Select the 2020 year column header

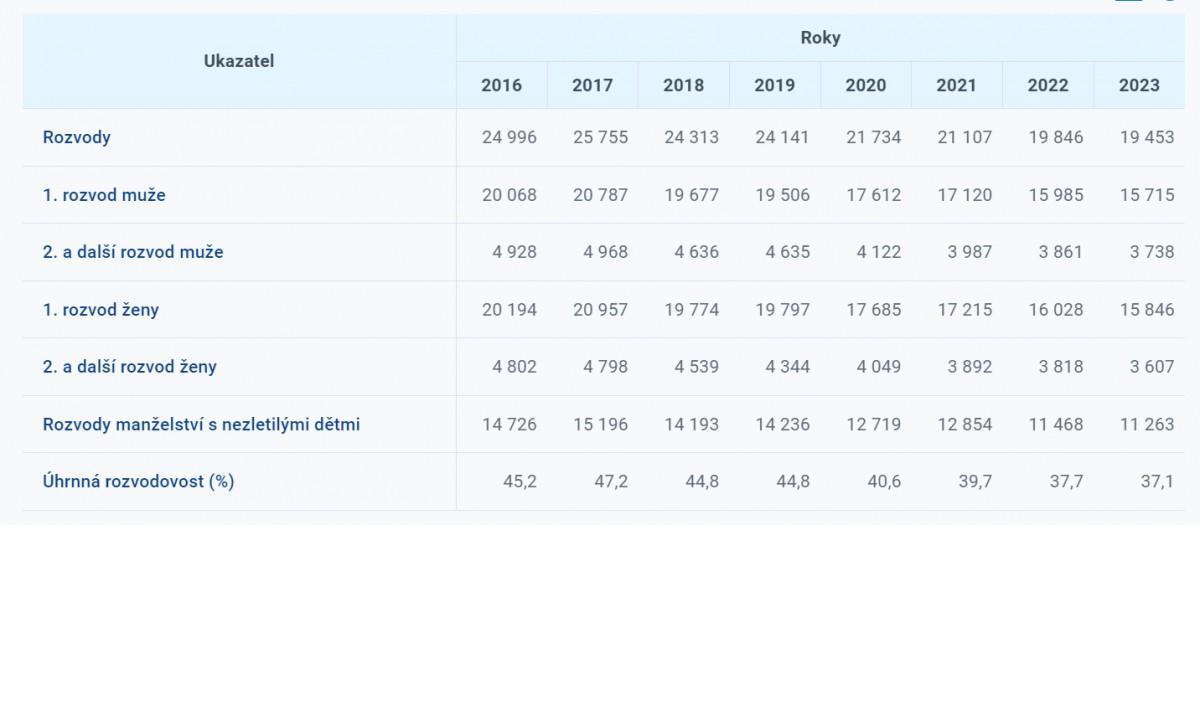[866, 85]
